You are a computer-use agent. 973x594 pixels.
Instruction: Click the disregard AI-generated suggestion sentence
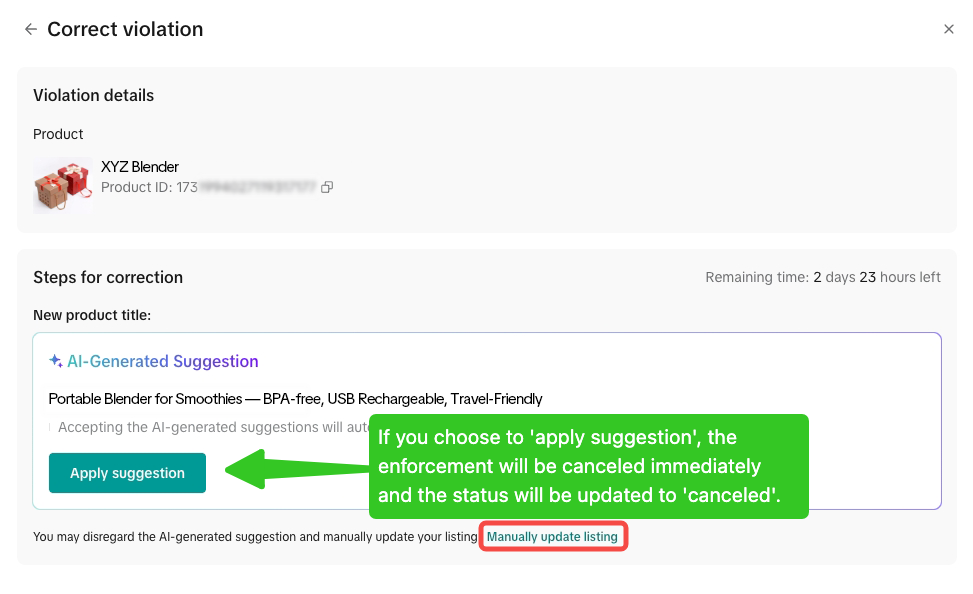tap(255, 536)
